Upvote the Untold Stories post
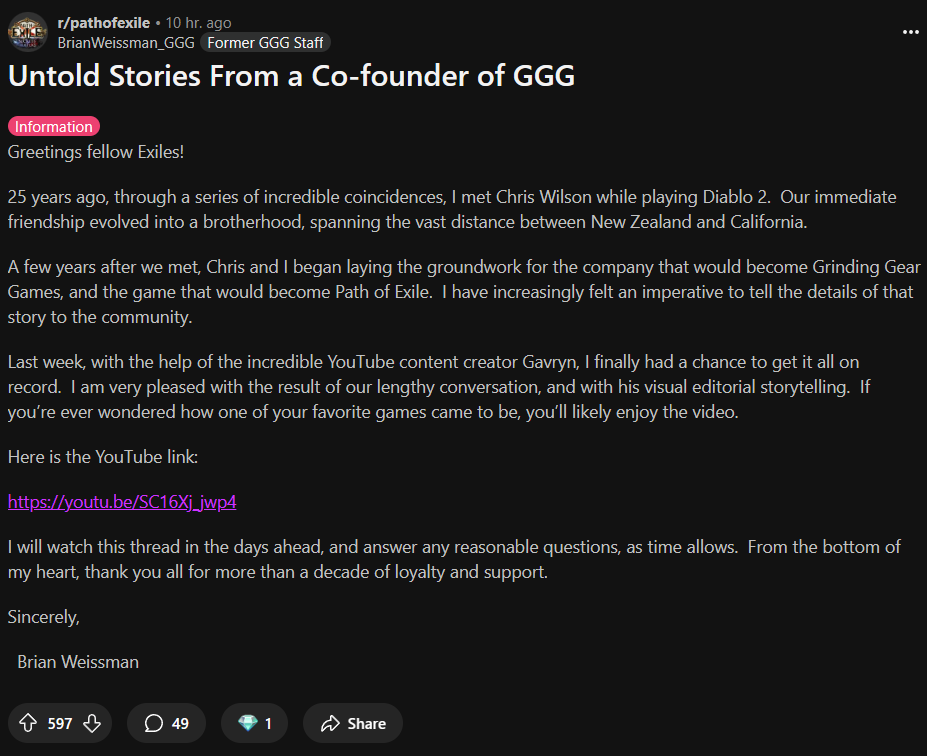This screenshot has width=927, height=756. tap(28, 723)
